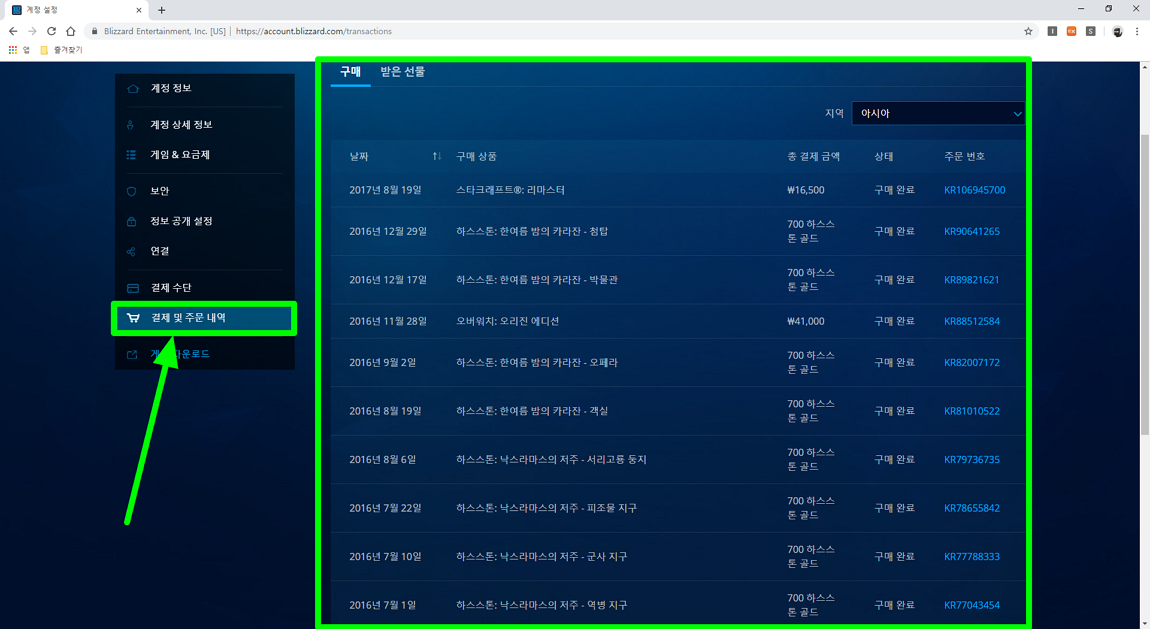1150x629 pixels.
Task: Click the date 2016년 12월 29일
Action: pos(388,231)
